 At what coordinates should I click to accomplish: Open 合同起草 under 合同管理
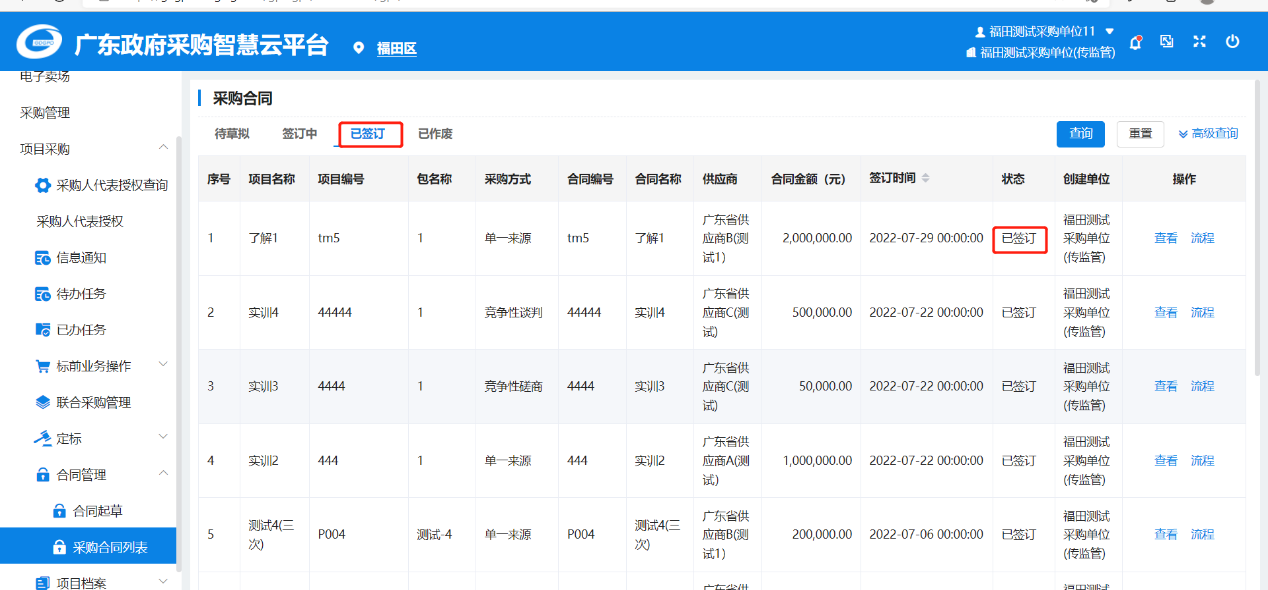click(x=97, y=511)
